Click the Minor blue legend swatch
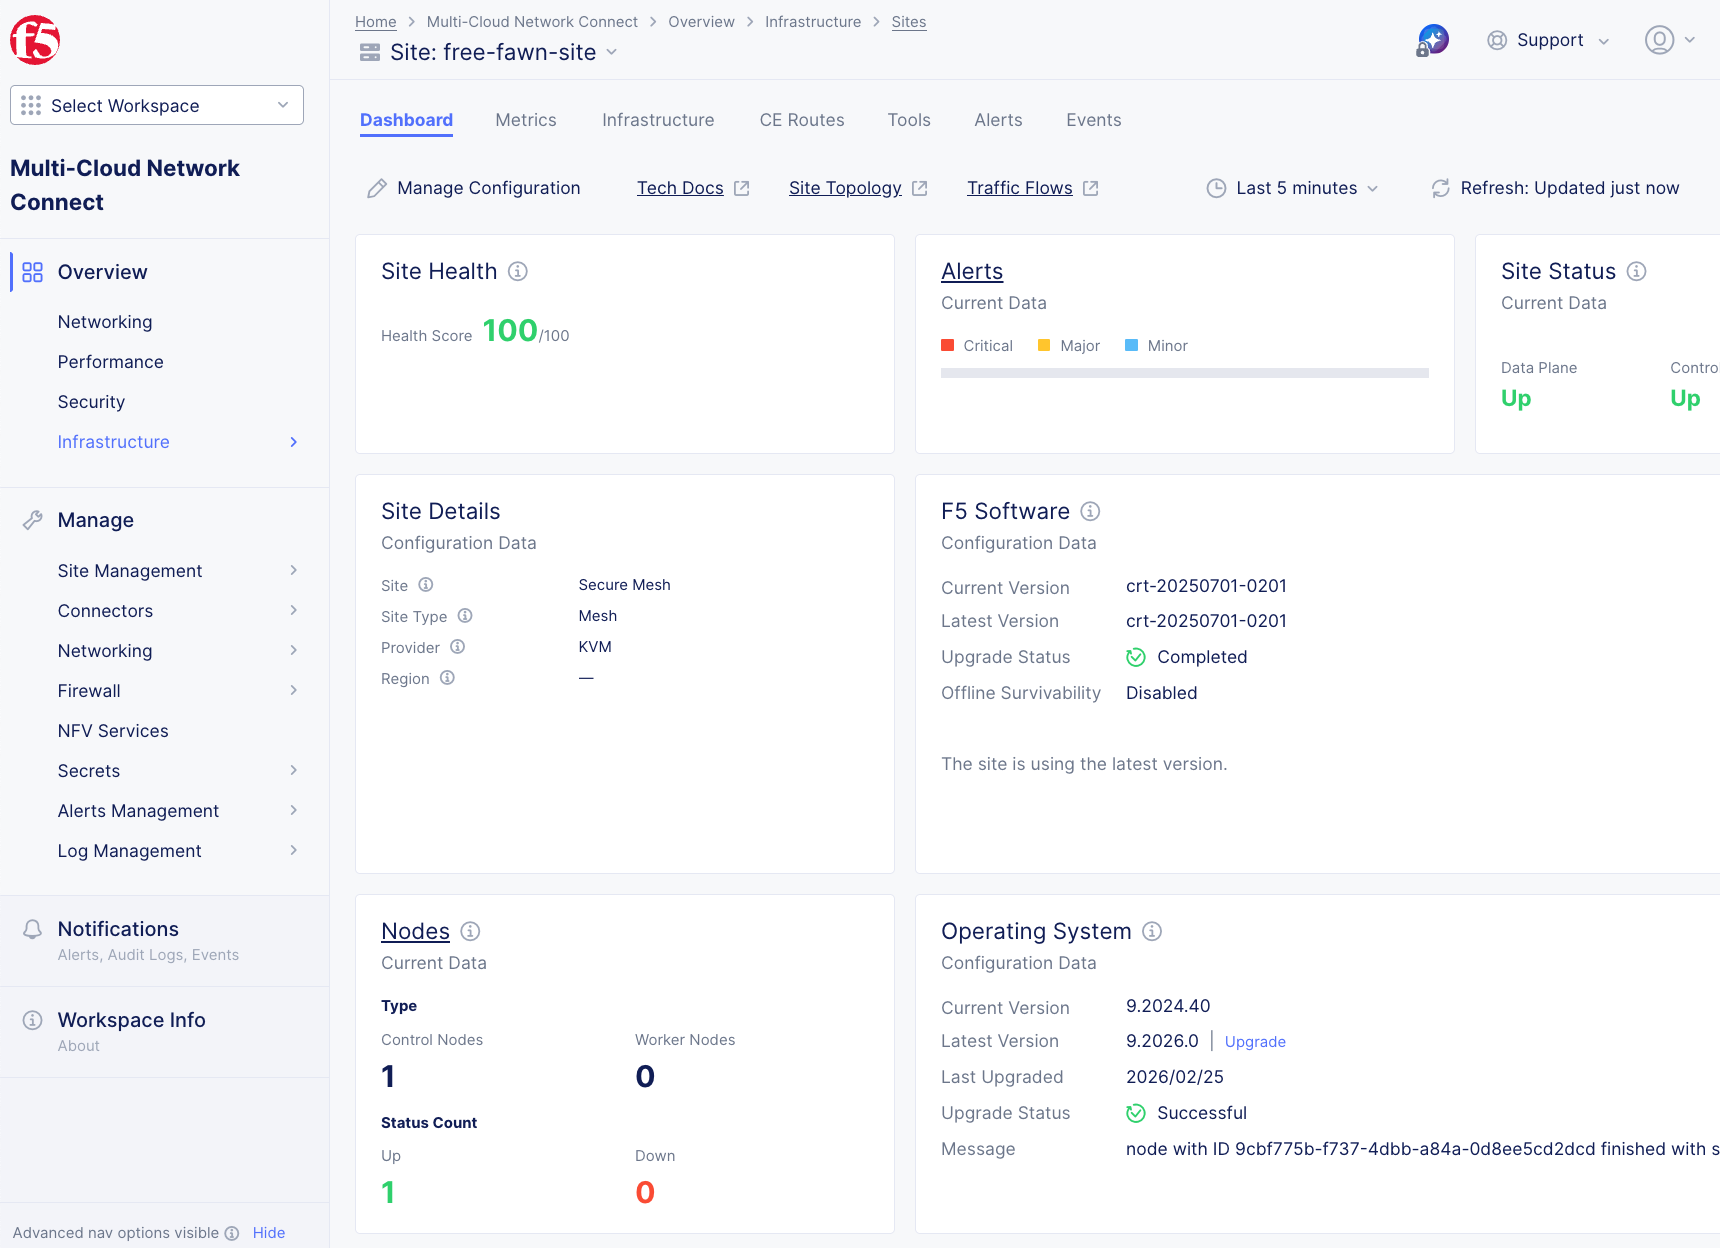The image size is (1720, 1248). coord(1131,345)
